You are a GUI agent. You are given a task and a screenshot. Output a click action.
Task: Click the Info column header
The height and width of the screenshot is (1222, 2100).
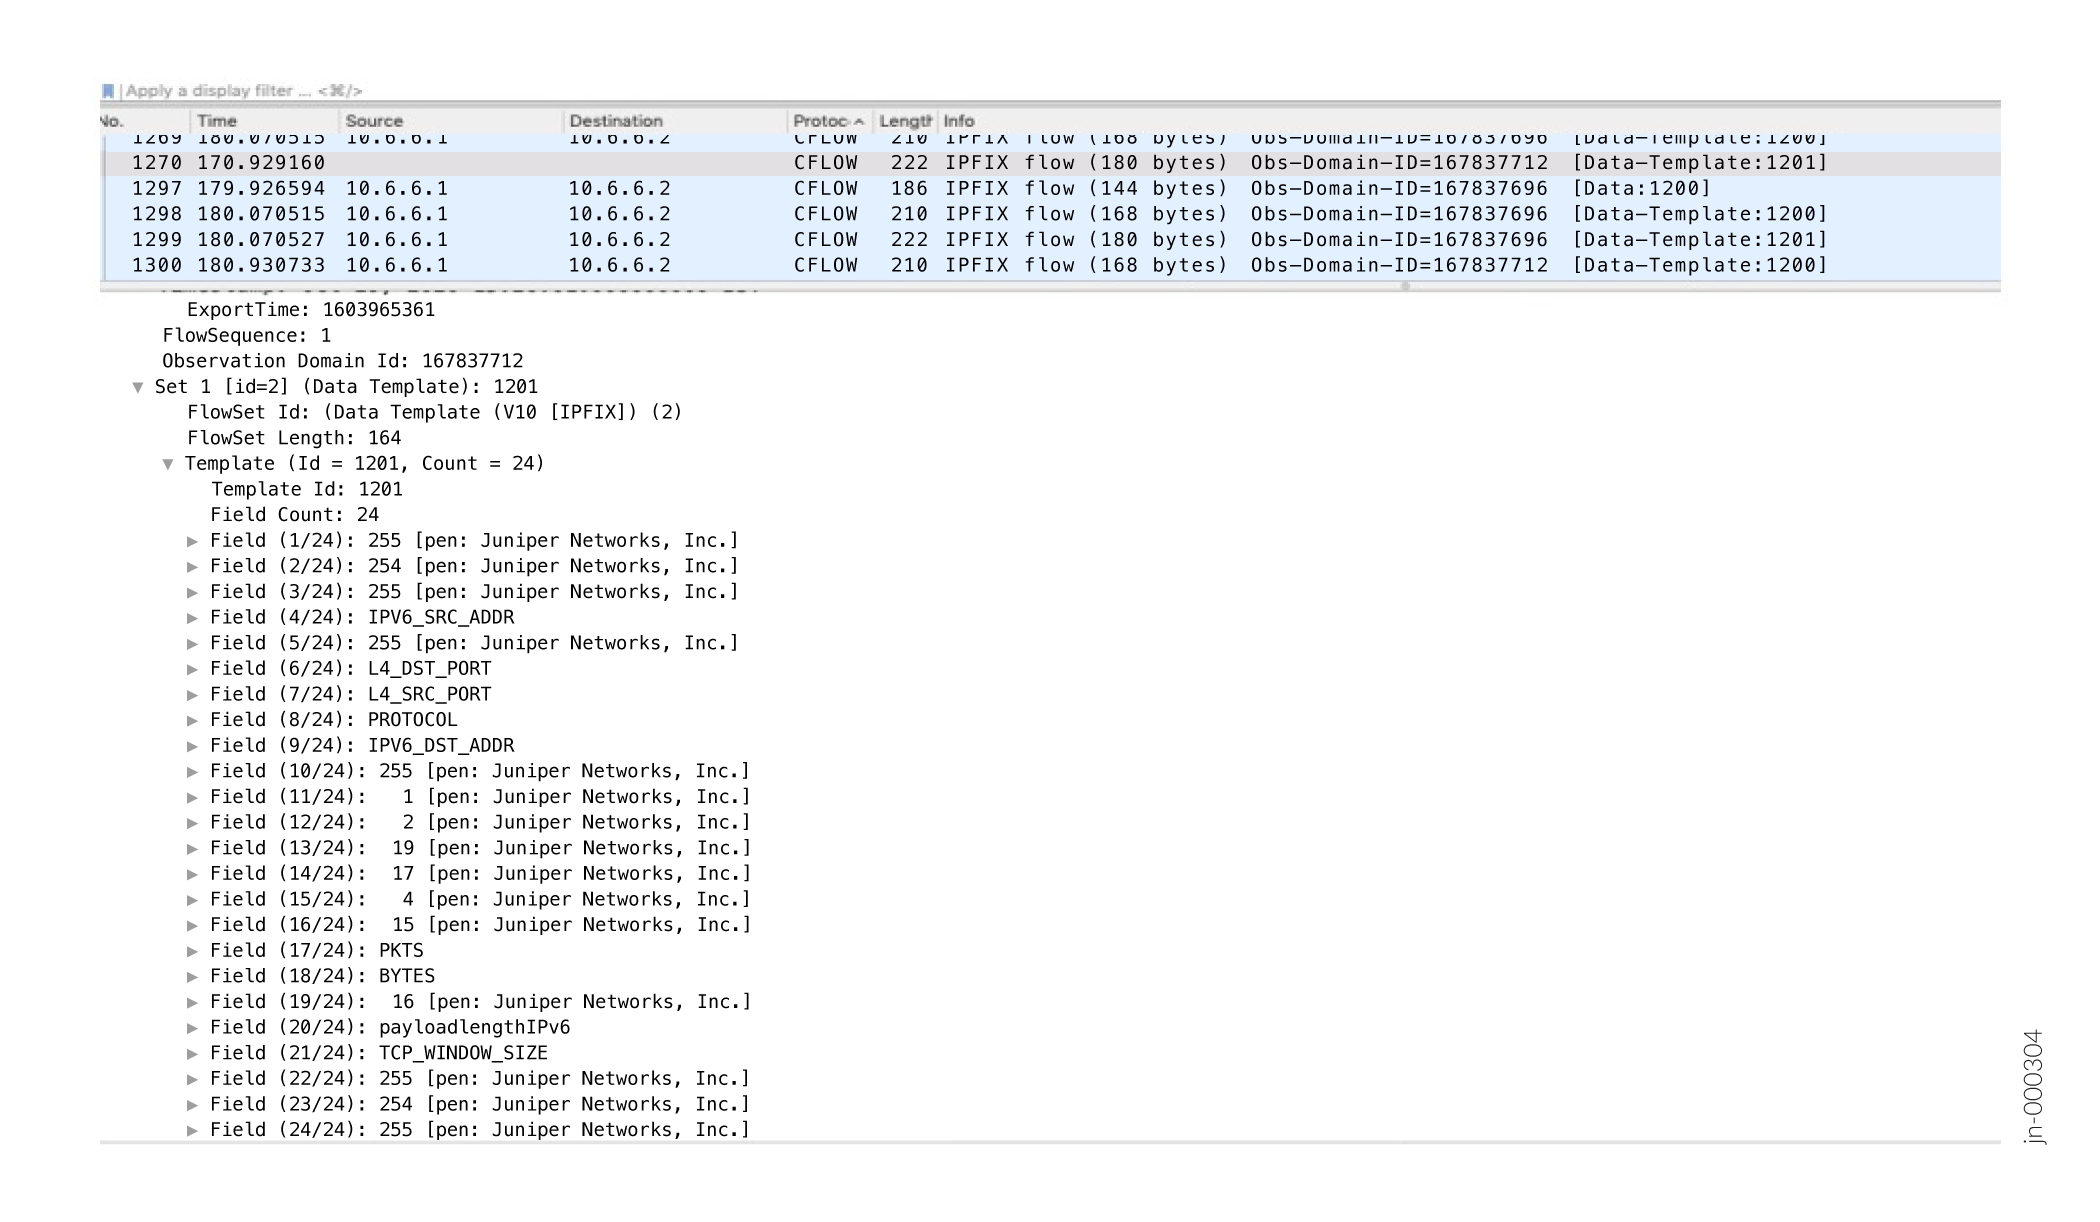pos(959,121)
